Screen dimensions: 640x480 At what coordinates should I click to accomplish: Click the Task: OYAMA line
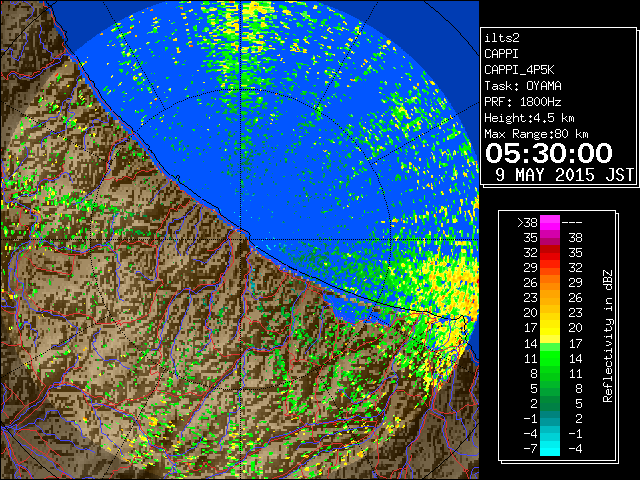[523, 86]
